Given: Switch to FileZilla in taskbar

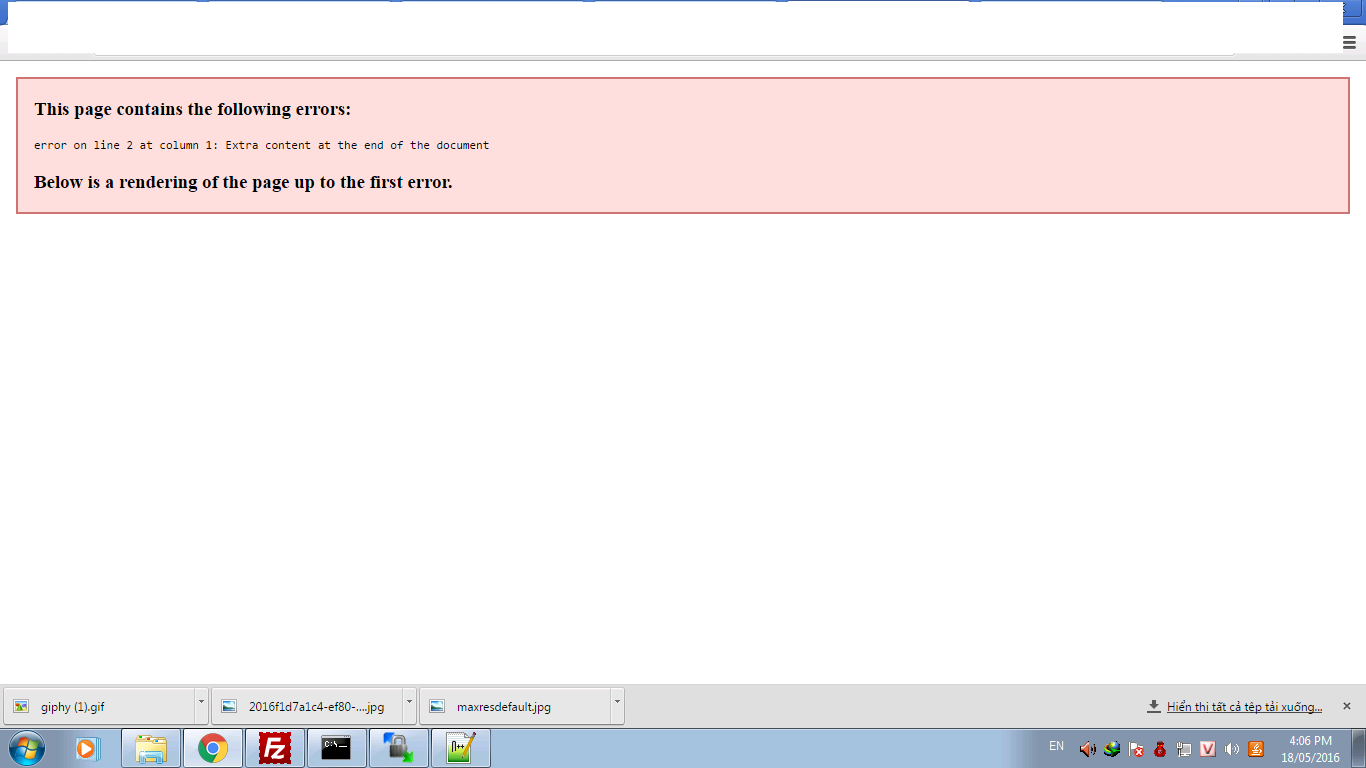Looking at the screenshot, I should pyautogui.click(x=274, y=748).
